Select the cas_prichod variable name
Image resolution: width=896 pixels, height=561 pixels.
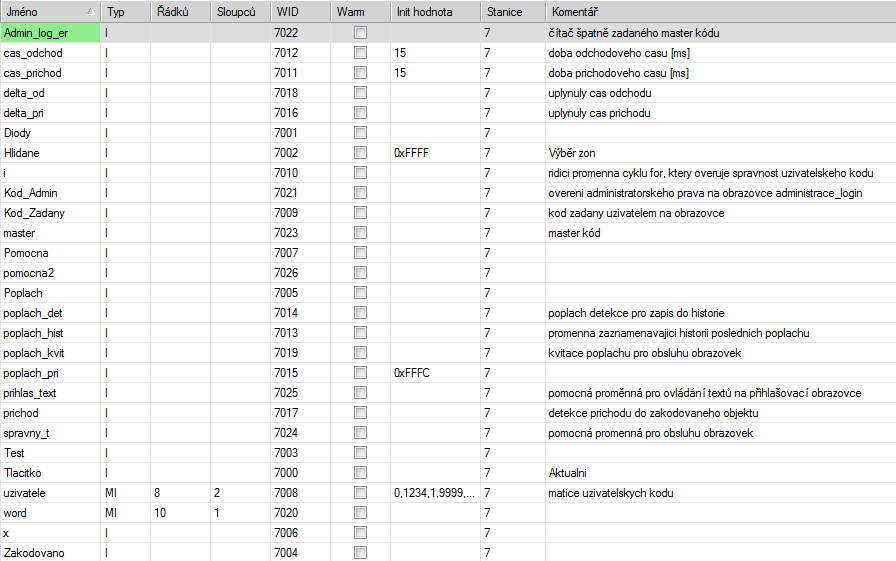33,73
